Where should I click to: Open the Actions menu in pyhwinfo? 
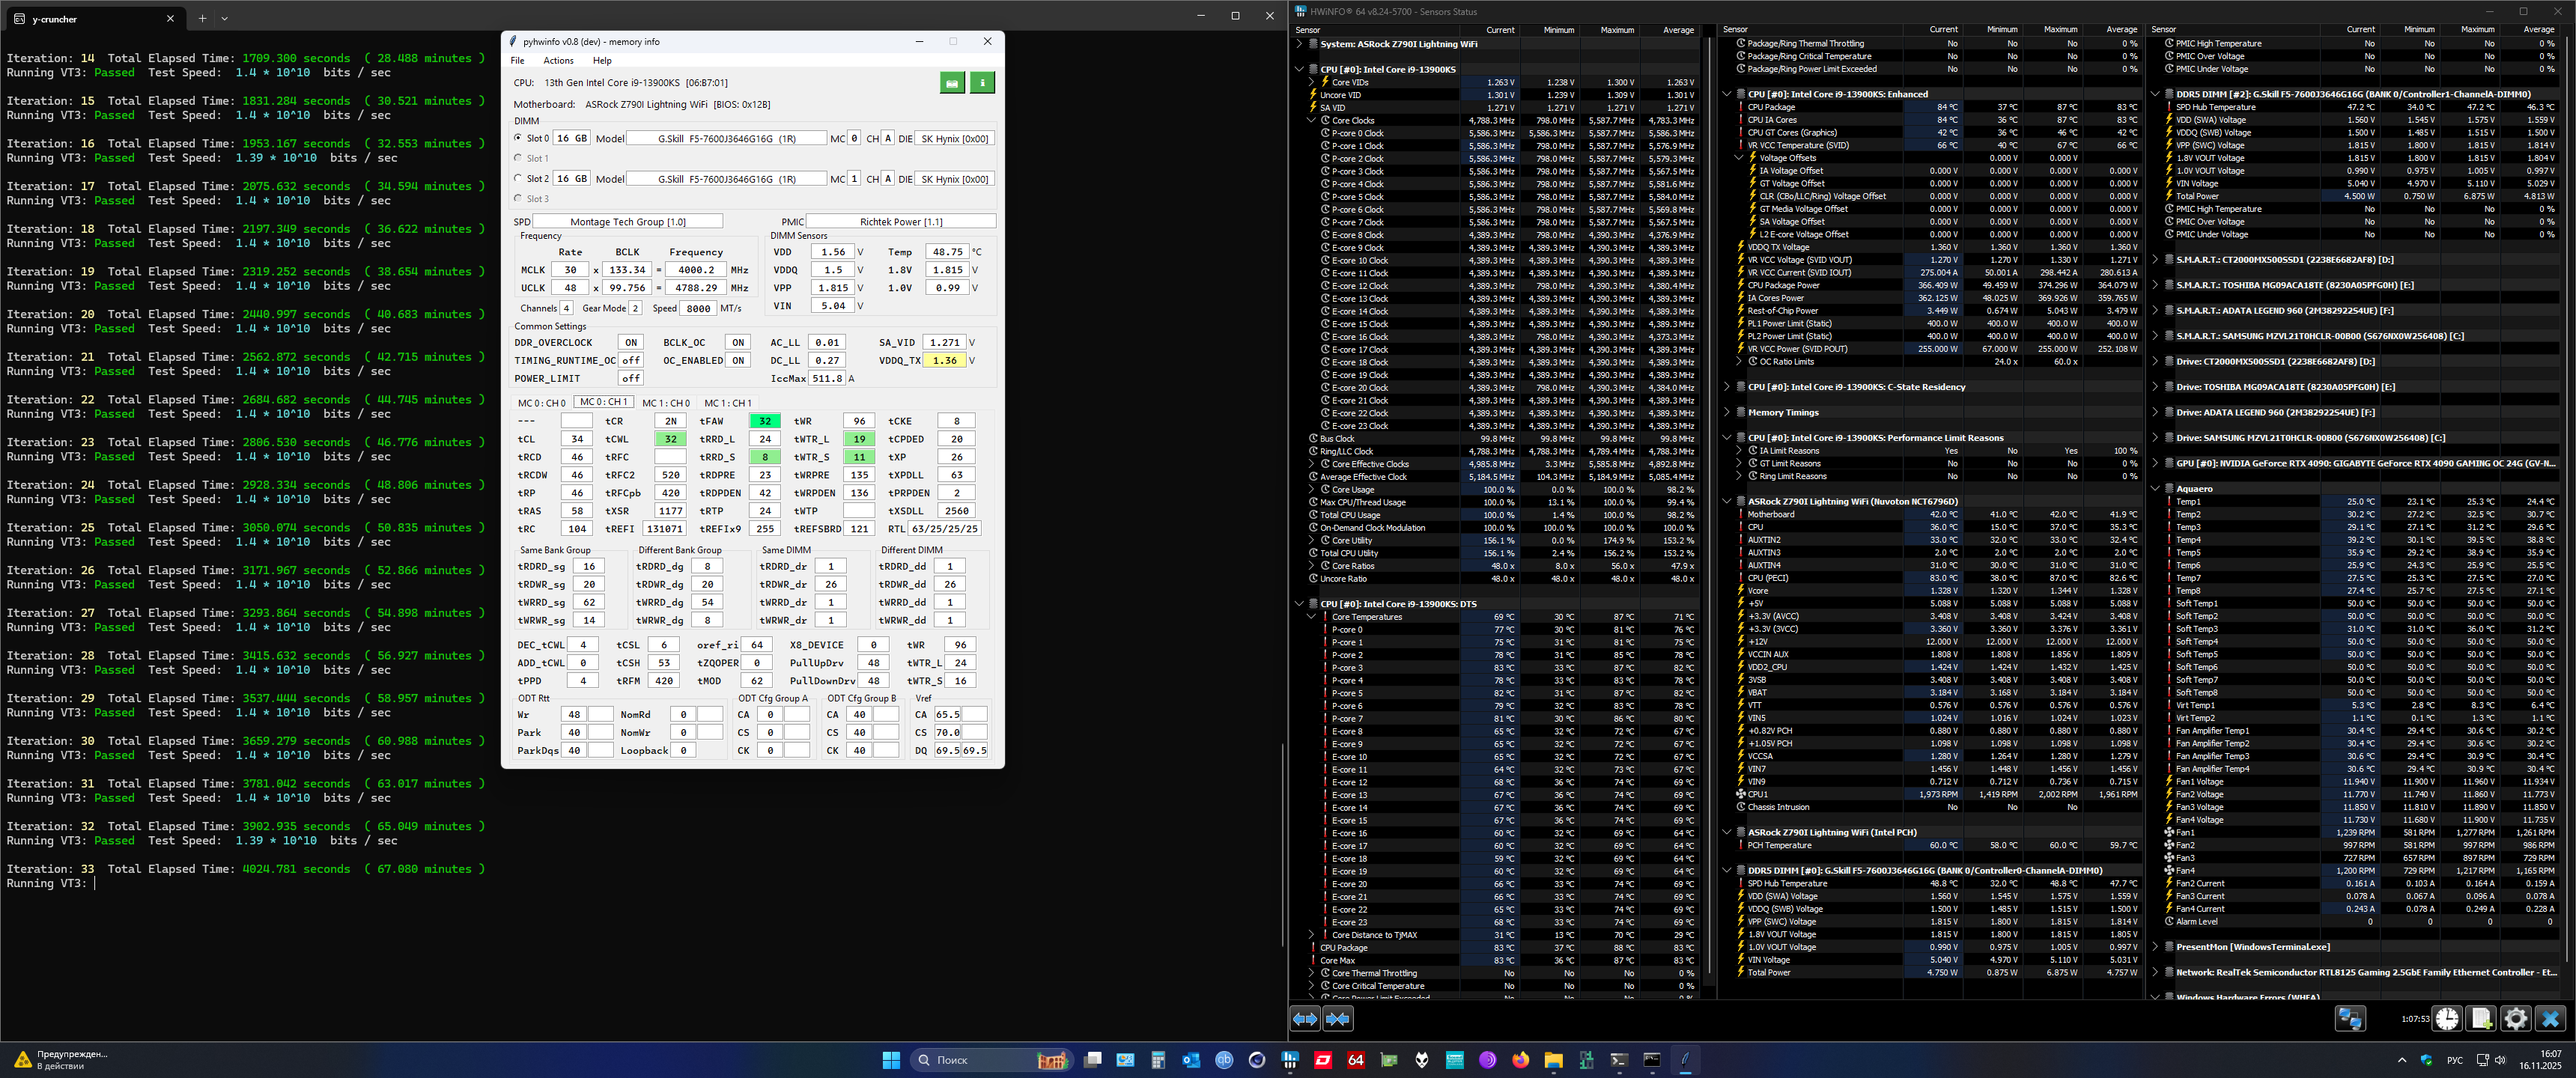(558, 61)
